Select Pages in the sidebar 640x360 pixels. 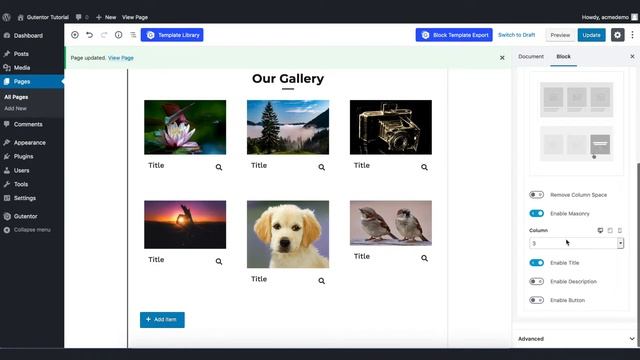22,82
